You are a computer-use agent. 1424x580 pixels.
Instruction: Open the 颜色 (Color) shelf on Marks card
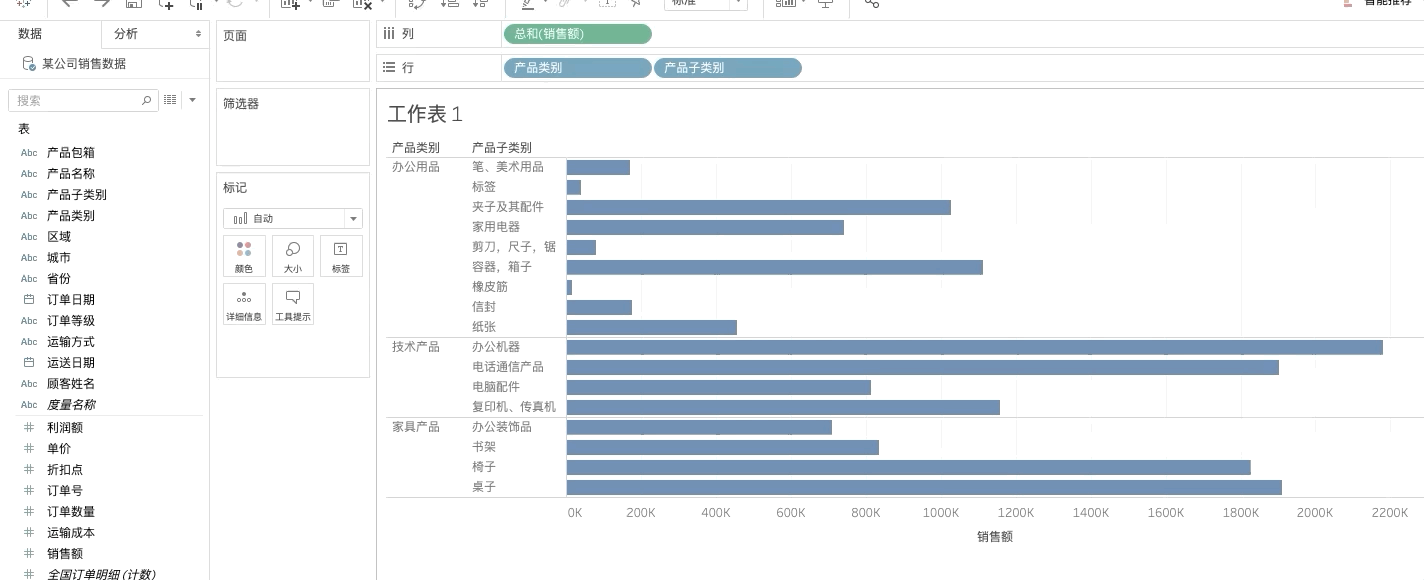click(244, 256)
